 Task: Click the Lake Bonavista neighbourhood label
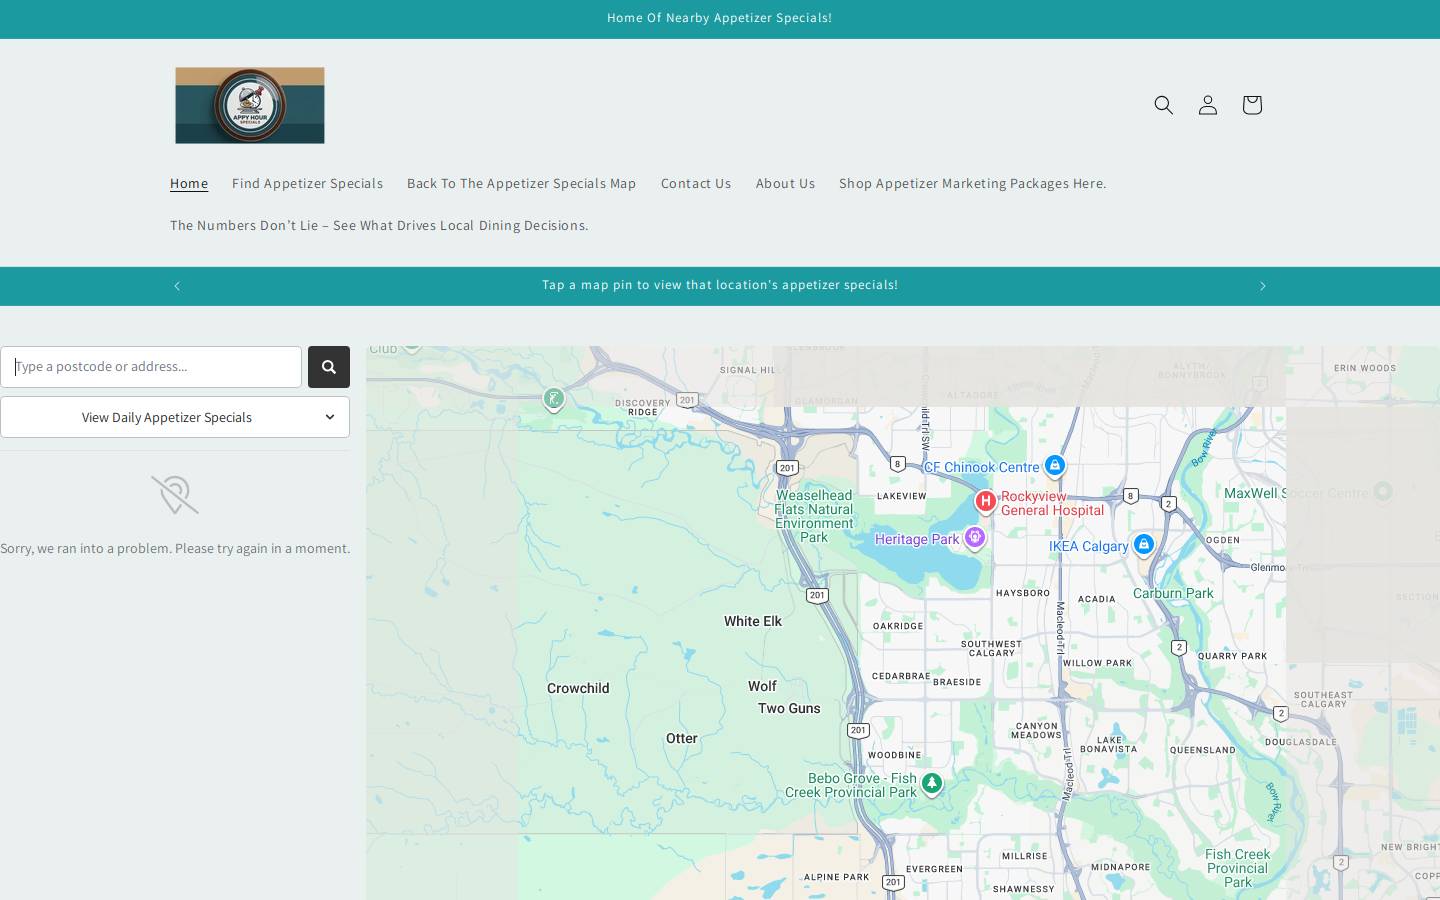pyautogui.click(x=1109, y=744)
